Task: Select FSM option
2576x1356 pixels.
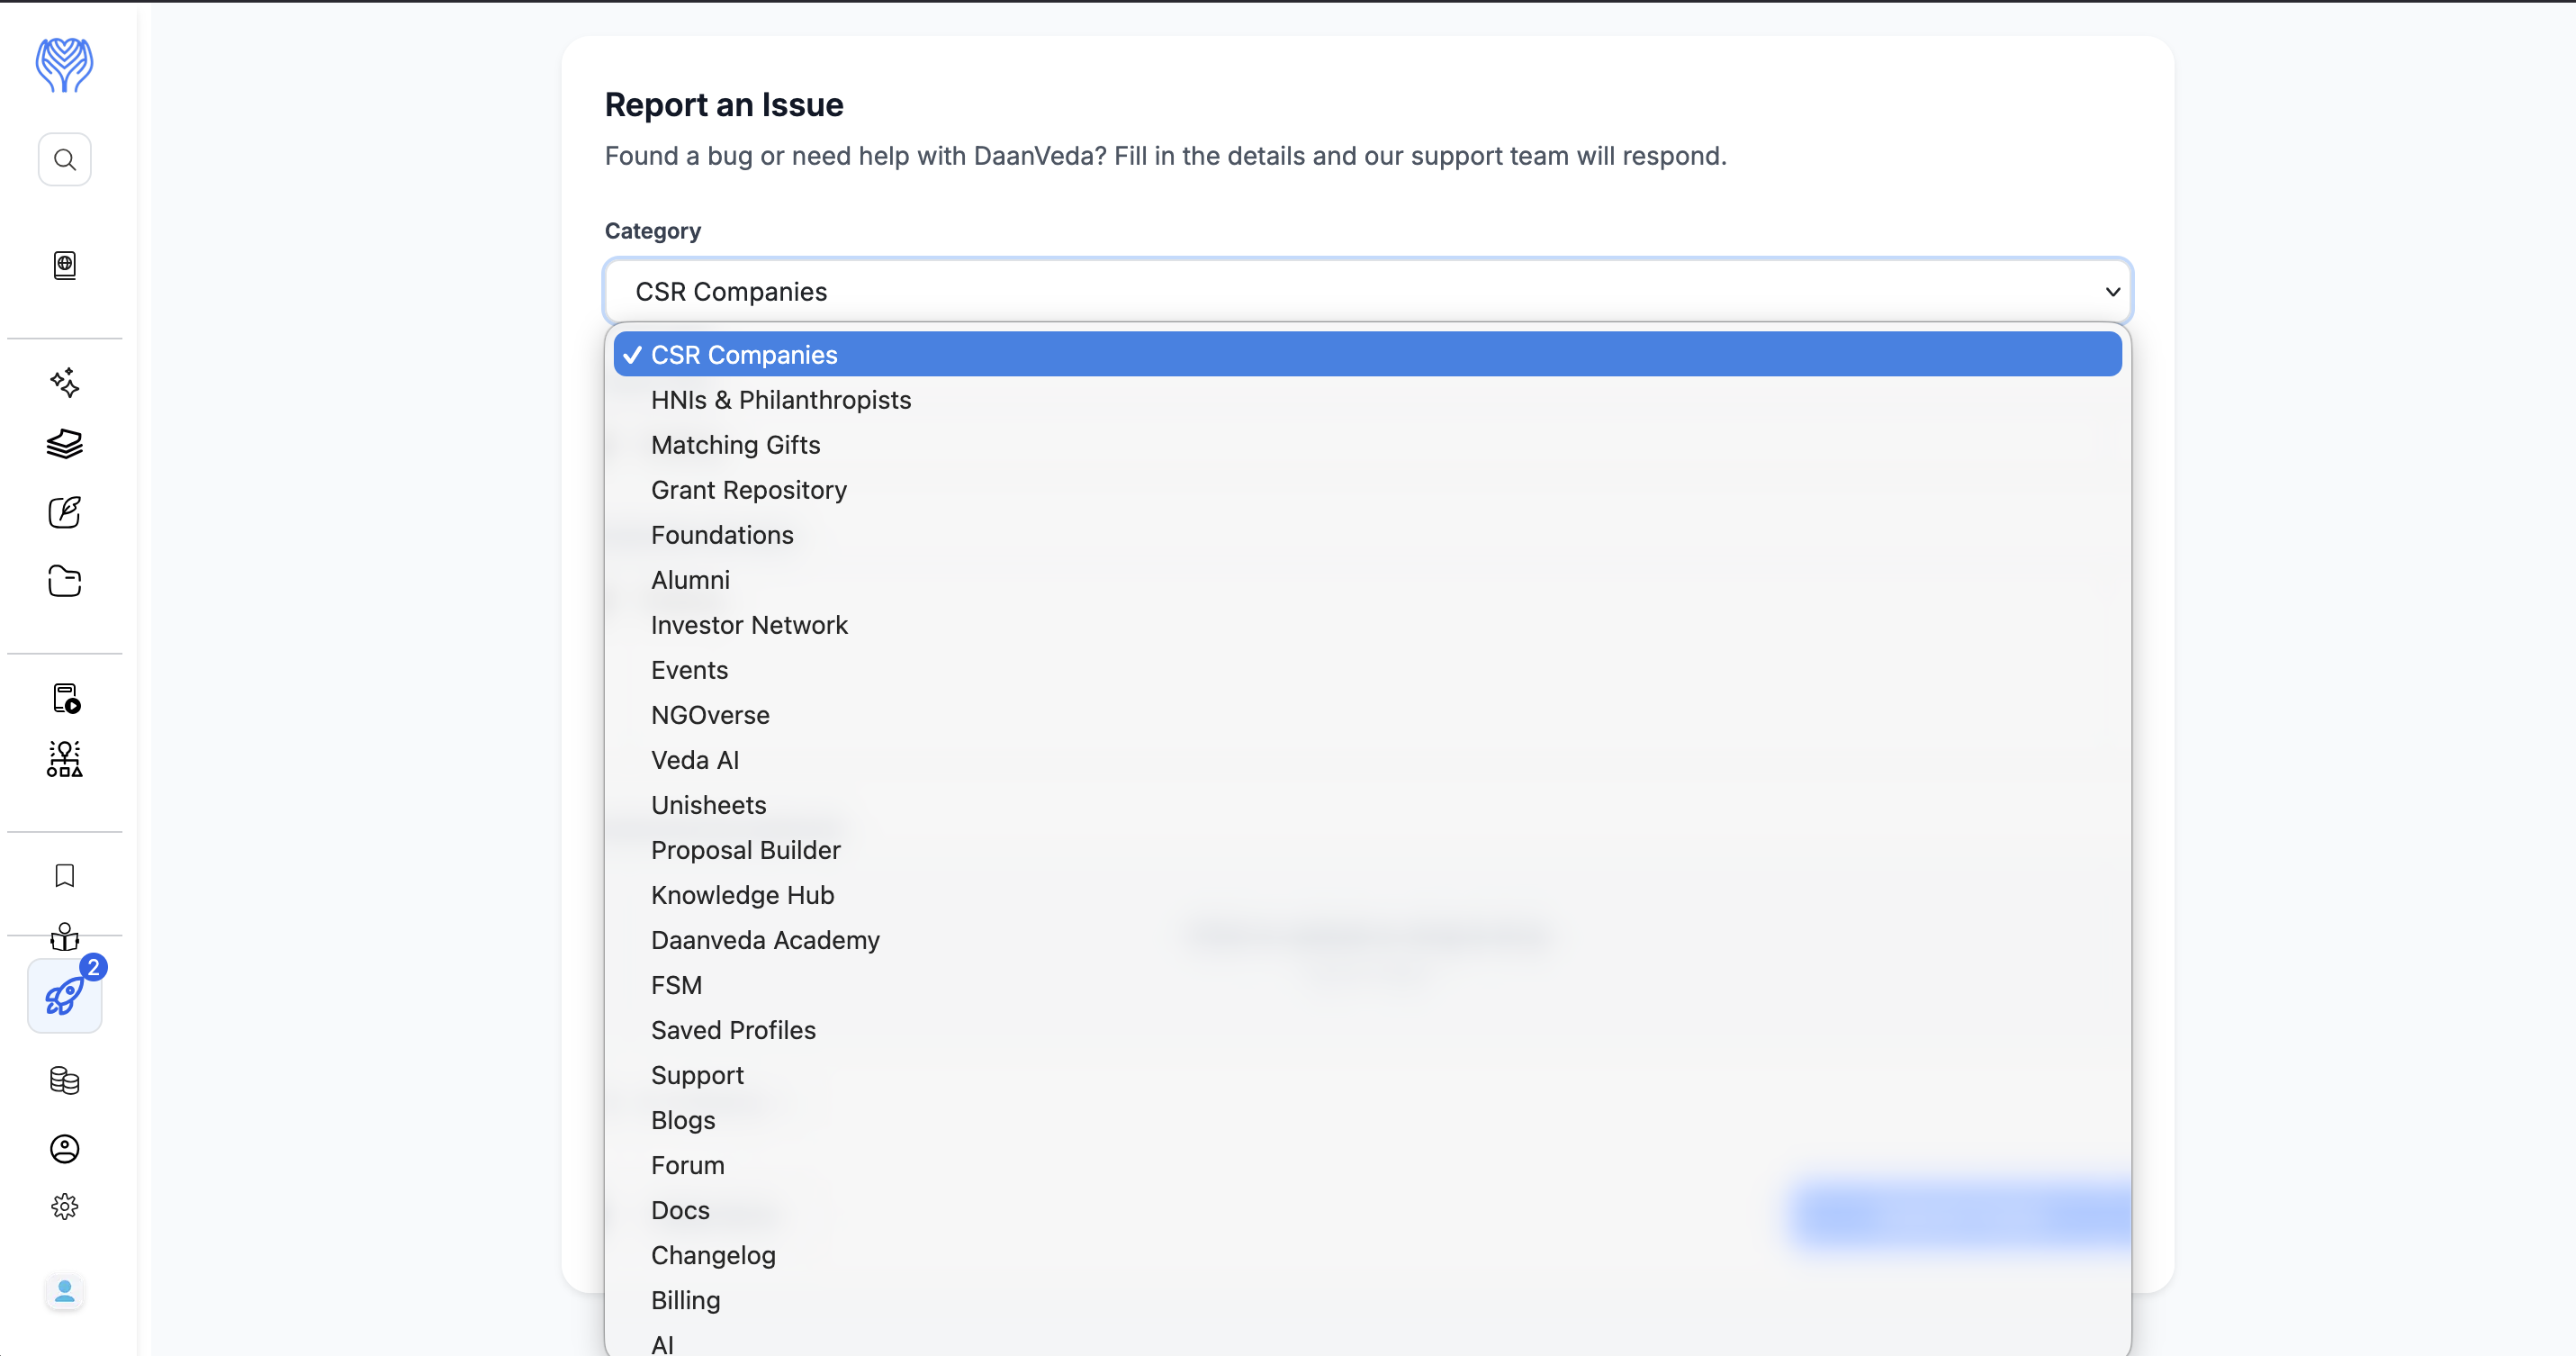Action: click(1367, 985)
